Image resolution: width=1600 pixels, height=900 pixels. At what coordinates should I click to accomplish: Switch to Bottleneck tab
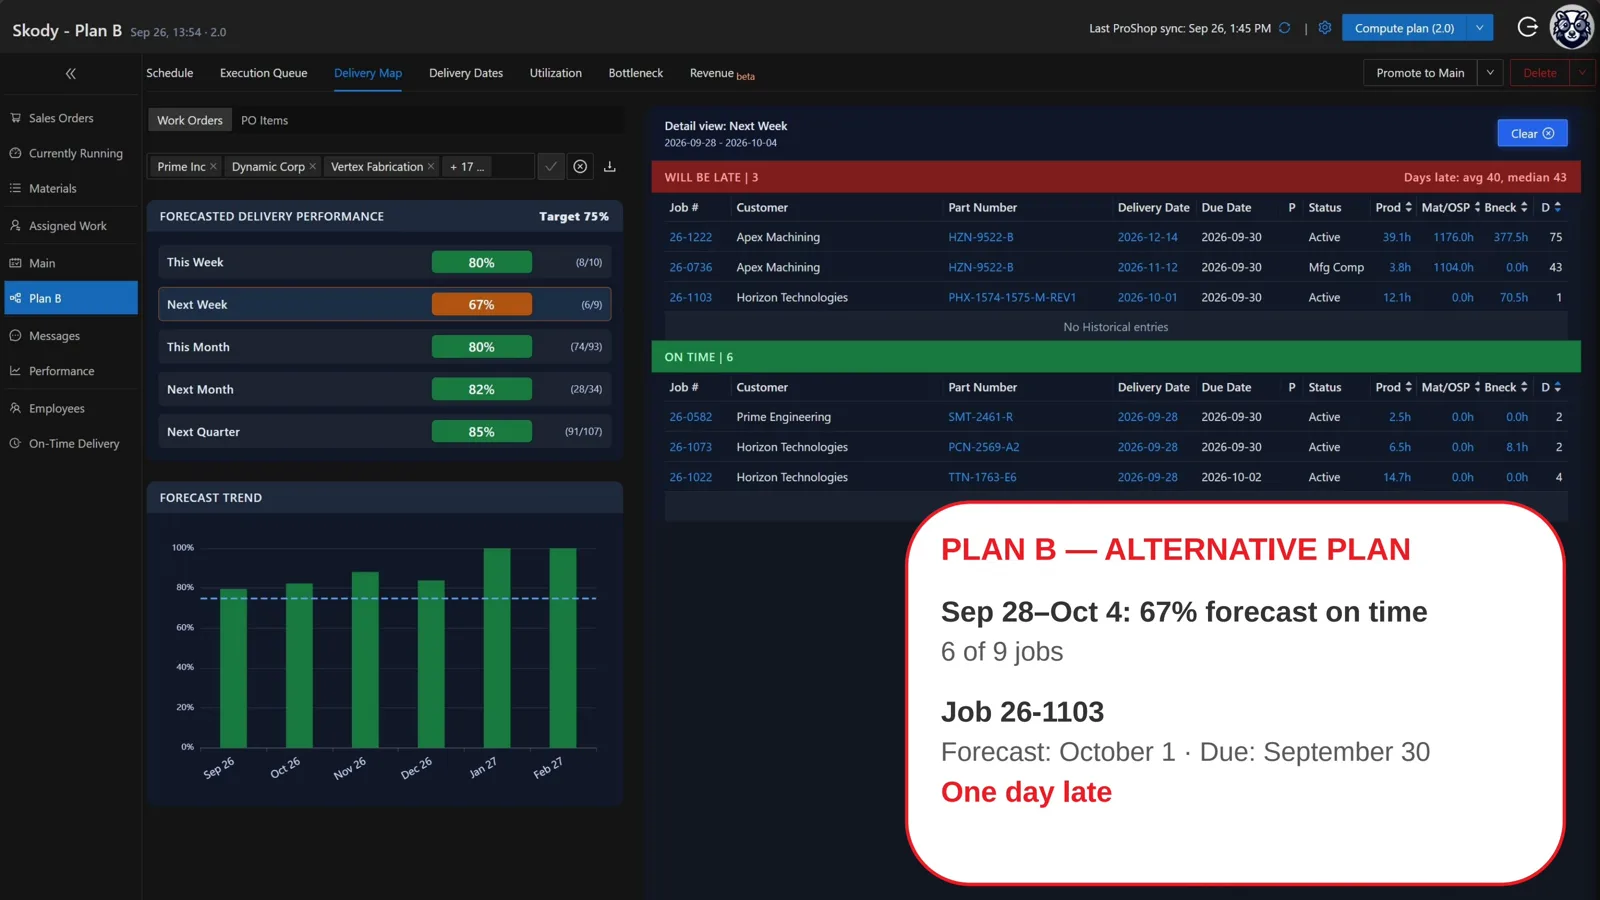636,73
